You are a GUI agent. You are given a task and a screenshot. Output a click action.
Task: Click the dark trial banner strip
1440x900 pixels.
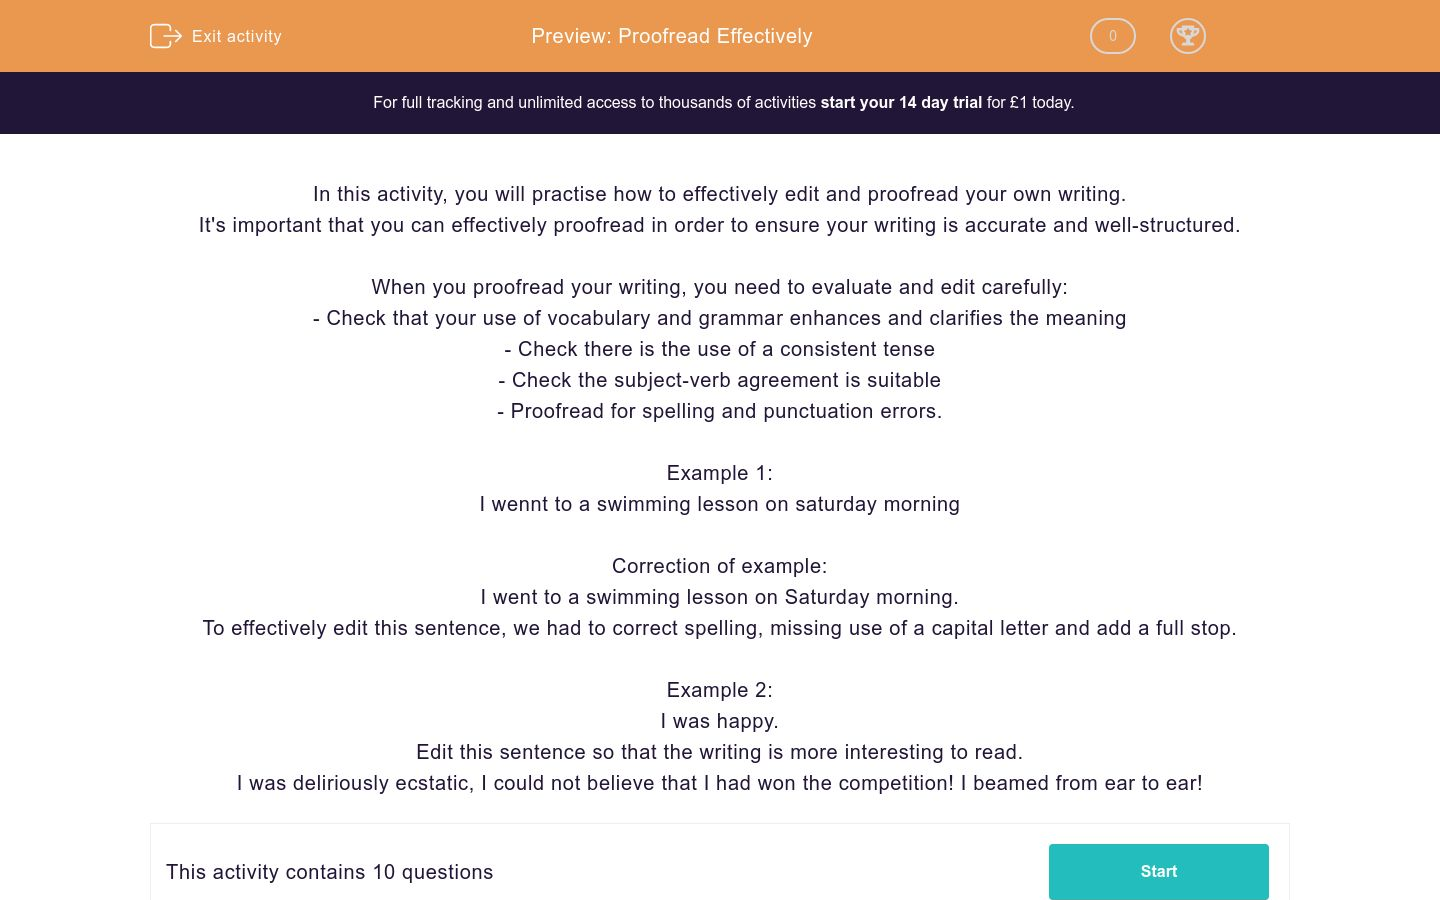(720, 102)
